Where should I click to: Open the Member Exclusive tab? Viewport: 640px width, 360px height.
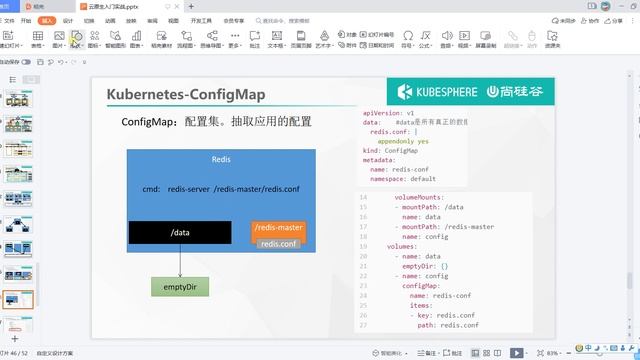233,20
